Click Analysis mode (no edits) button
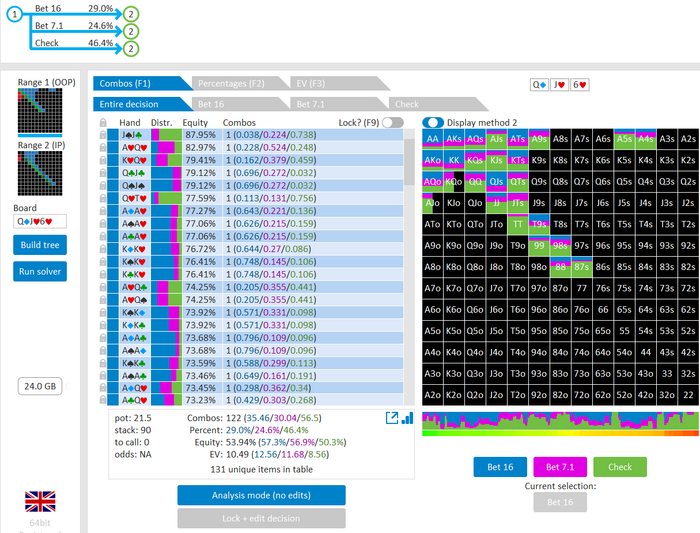 coord(261,495)
